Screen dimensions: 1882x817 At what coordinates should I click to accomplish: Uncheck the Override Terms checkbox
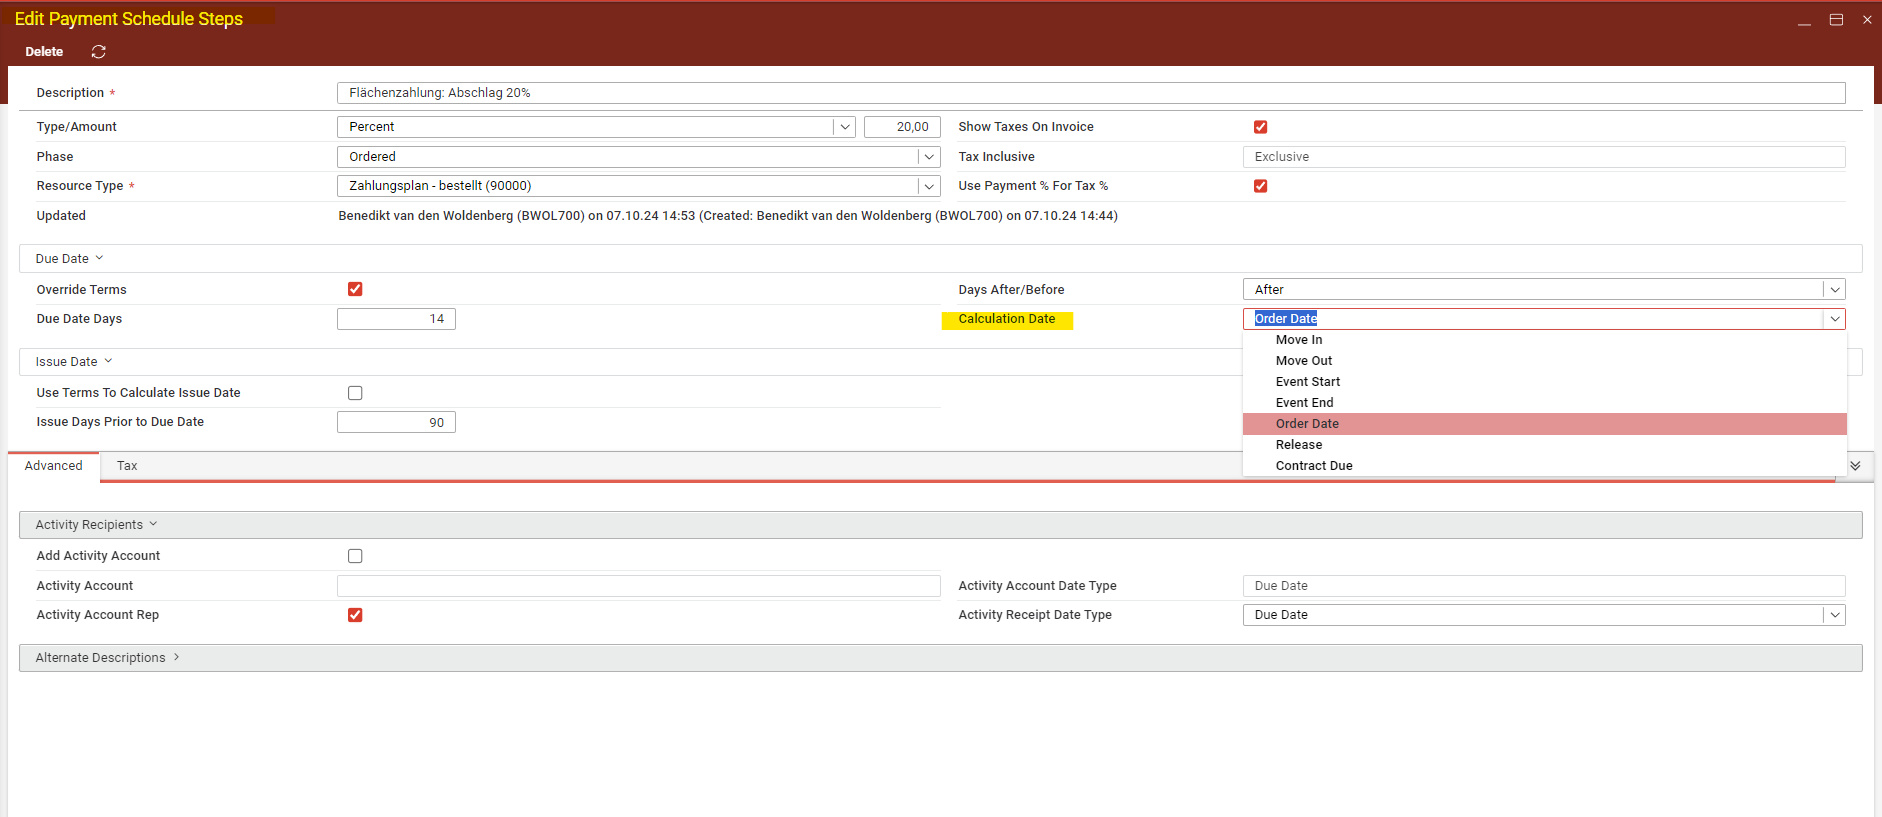pos(355,289)
